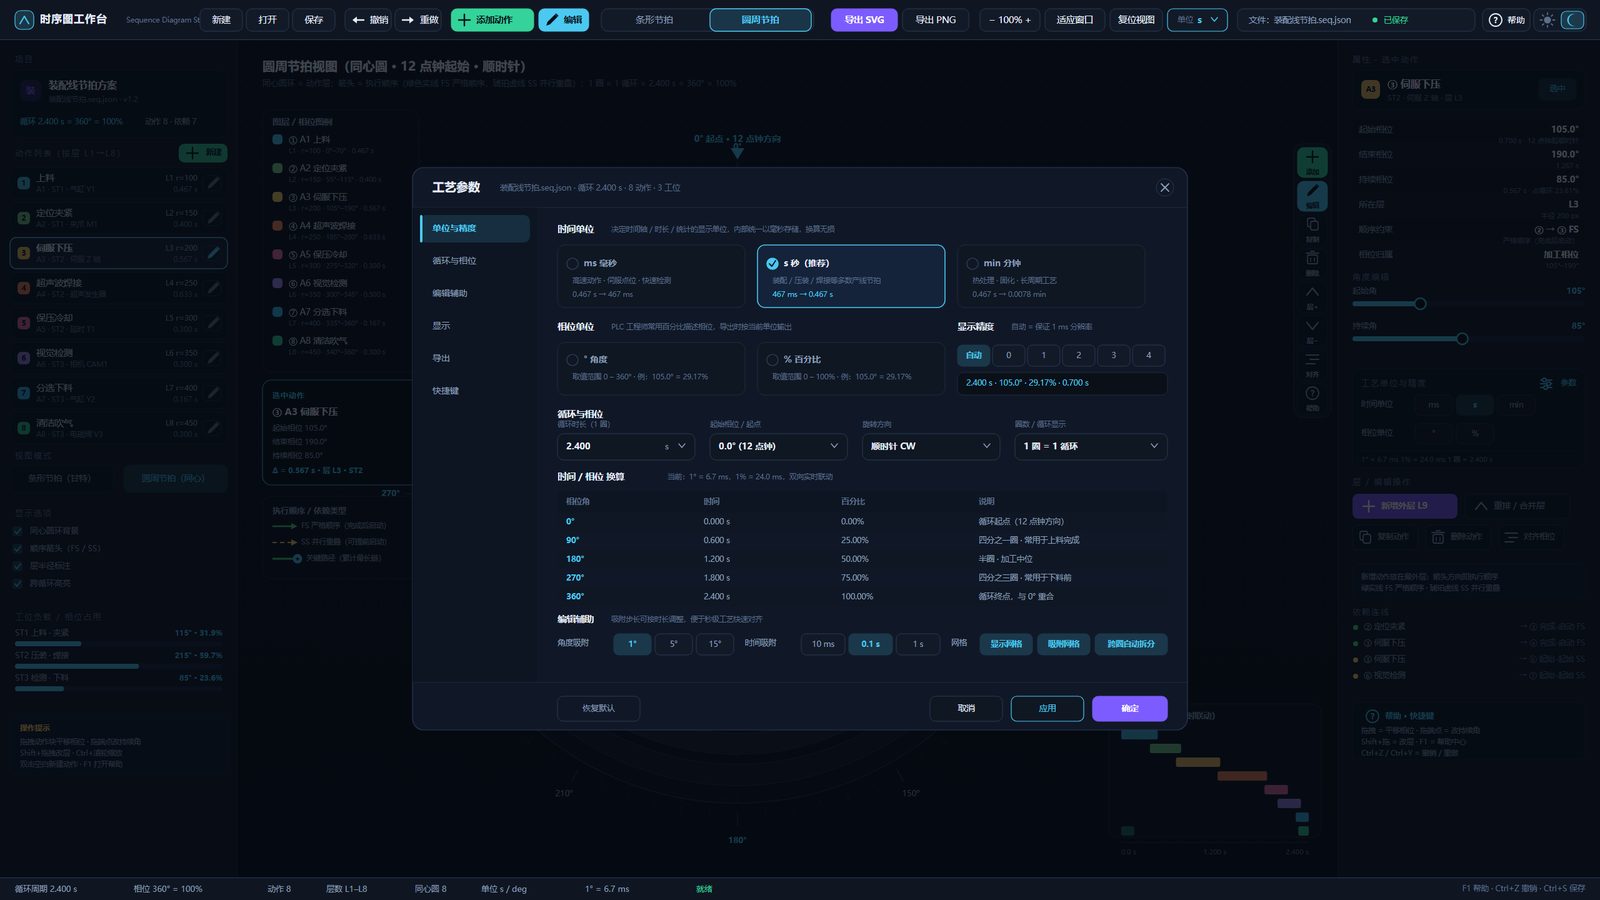Set angle snap to 5°
Viewport: 1600px width, 900px height.
(x=674, y=644)
